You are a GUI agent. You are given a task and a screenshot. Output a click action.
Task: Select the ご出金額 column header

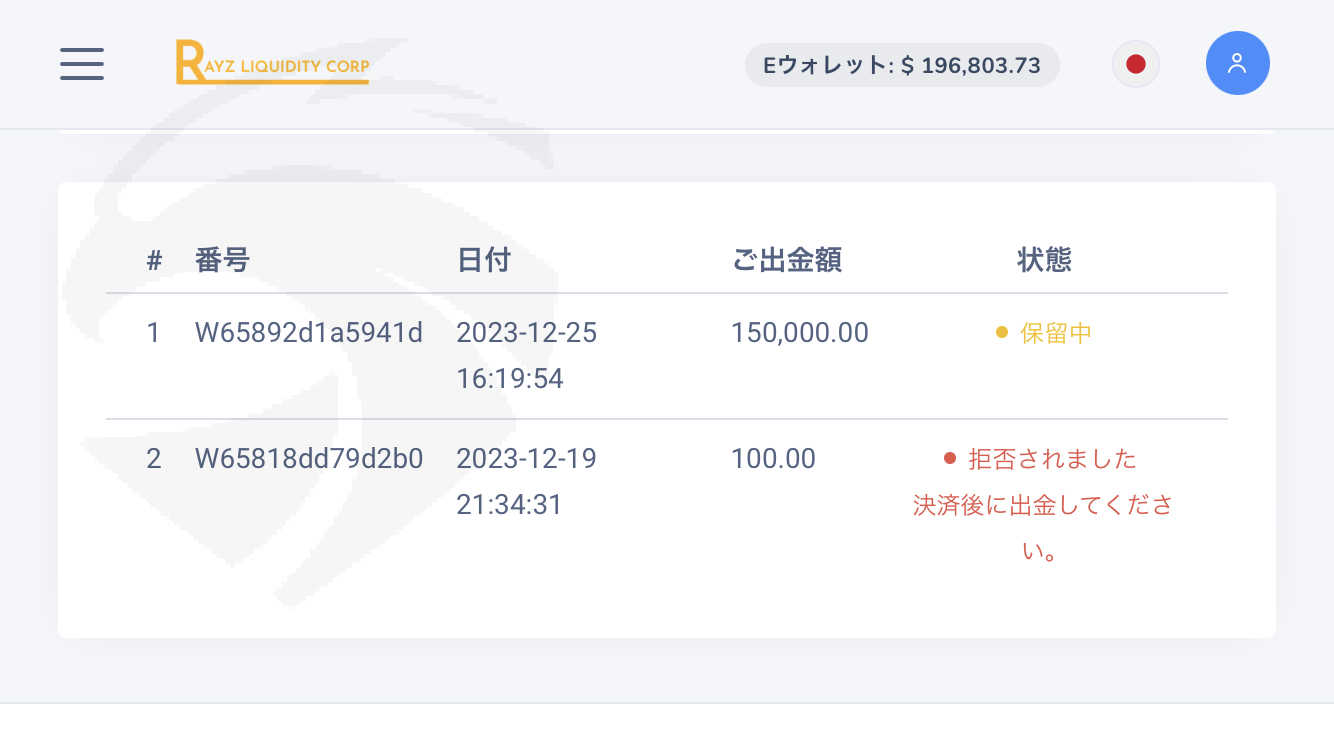tap(786, 260)
